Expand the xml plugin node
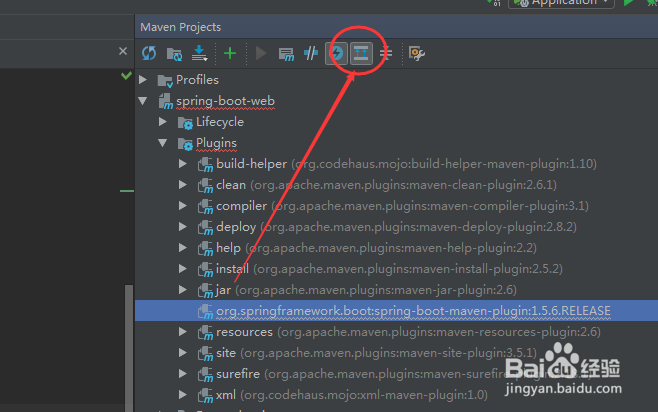The height and width of the screenshot is (412, 658). pyautogui.click(x=183, y=394)
